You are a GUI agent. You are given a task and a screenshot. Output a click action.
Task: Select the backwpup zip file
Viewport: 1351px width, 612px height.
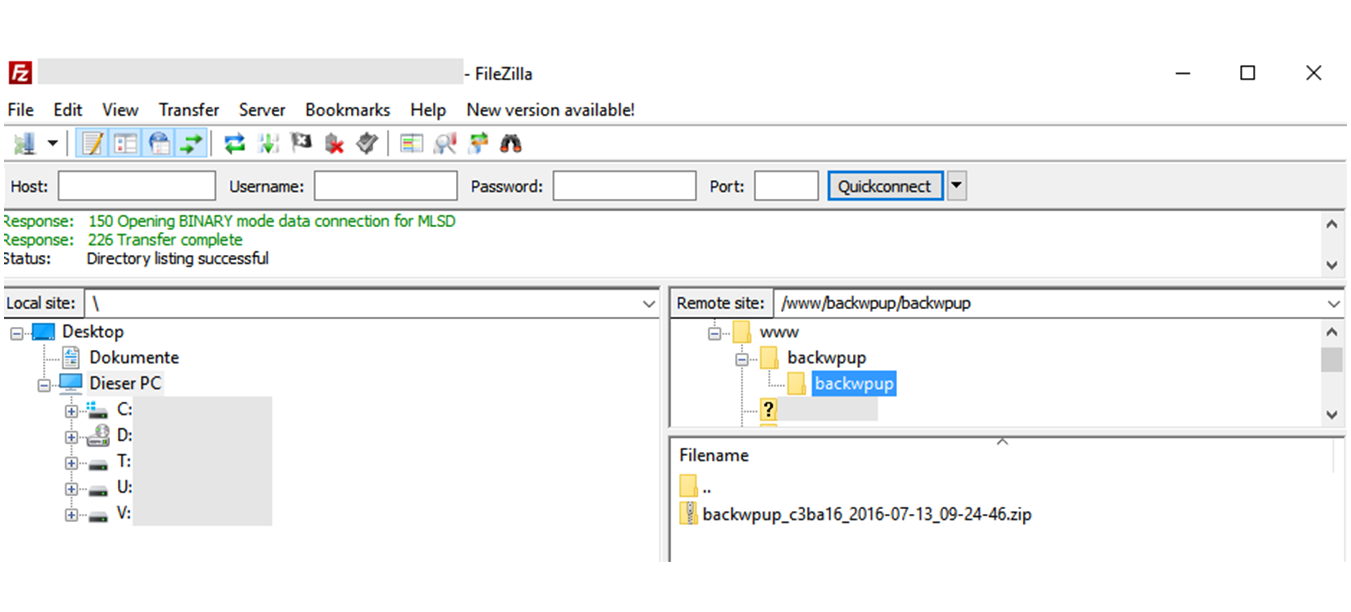[x=865, y=513]
